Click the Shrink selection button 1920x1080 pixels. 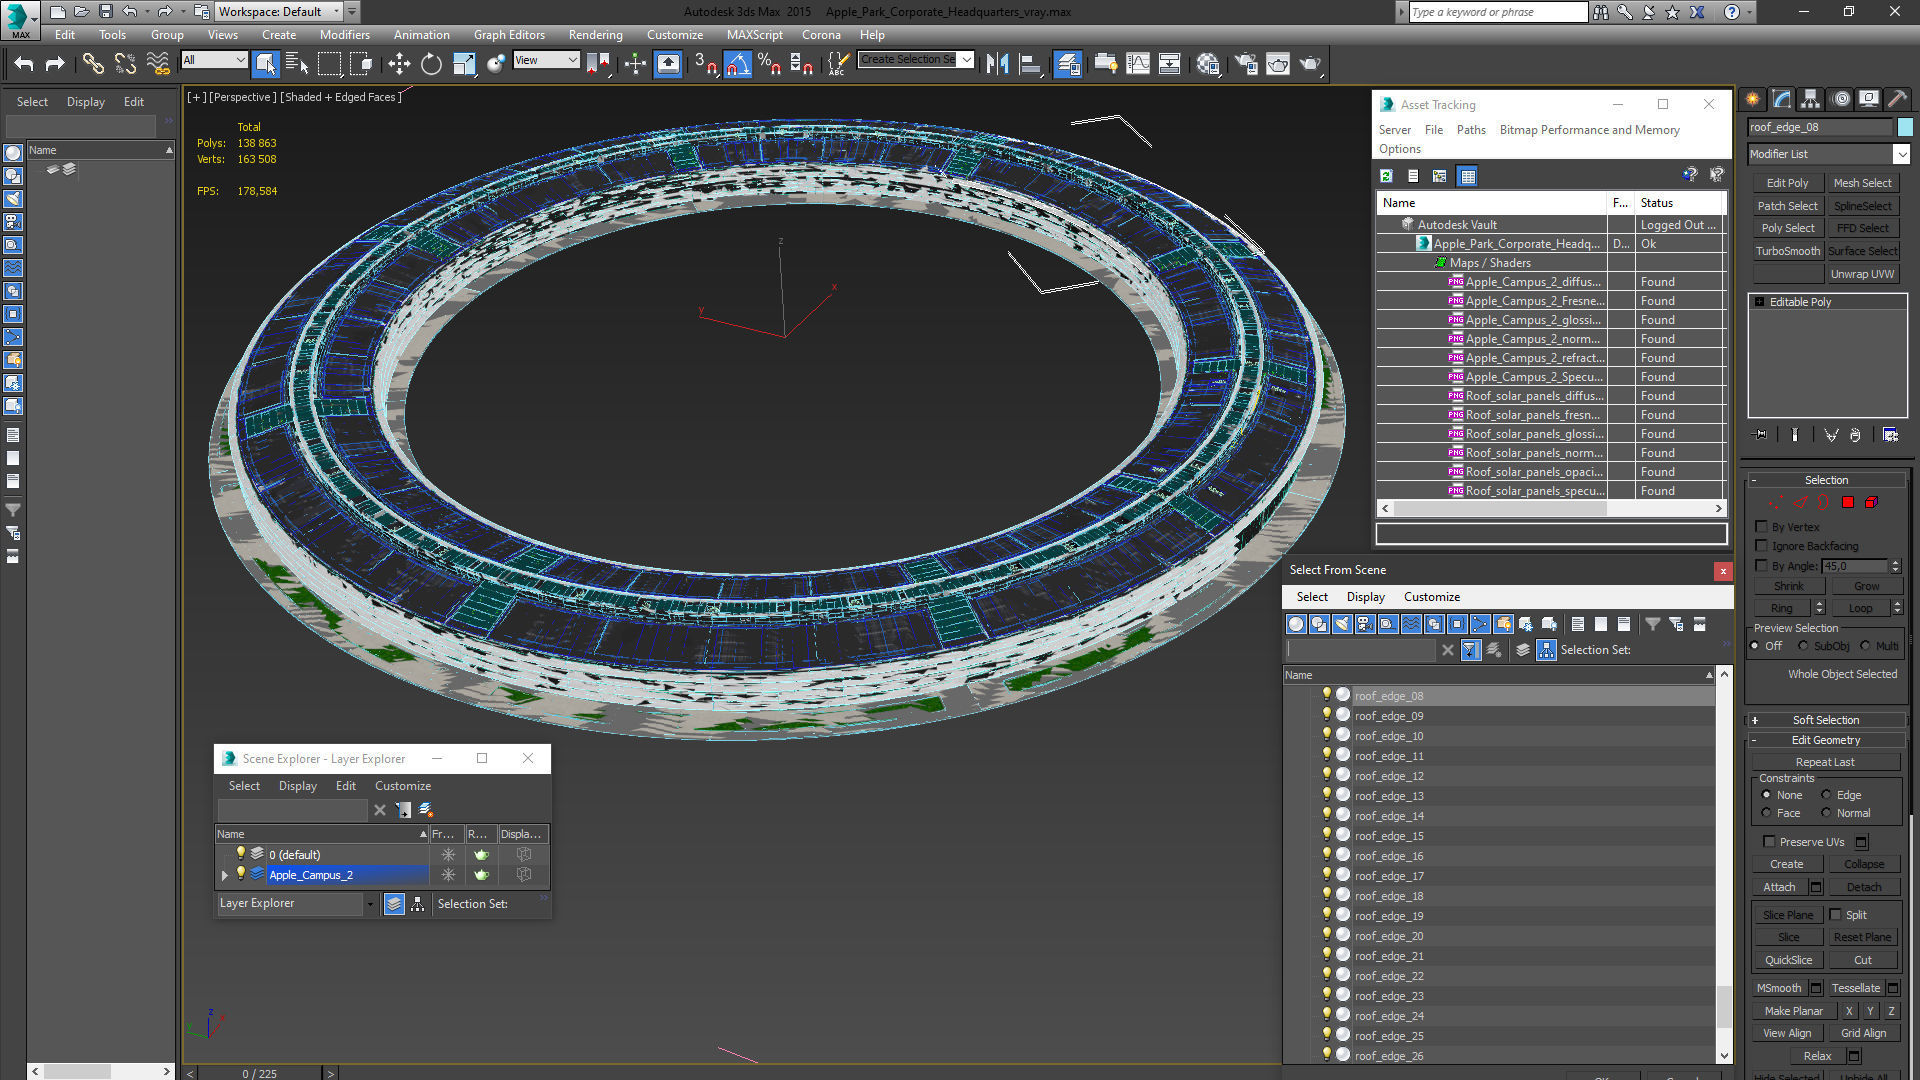point(1788,586)
